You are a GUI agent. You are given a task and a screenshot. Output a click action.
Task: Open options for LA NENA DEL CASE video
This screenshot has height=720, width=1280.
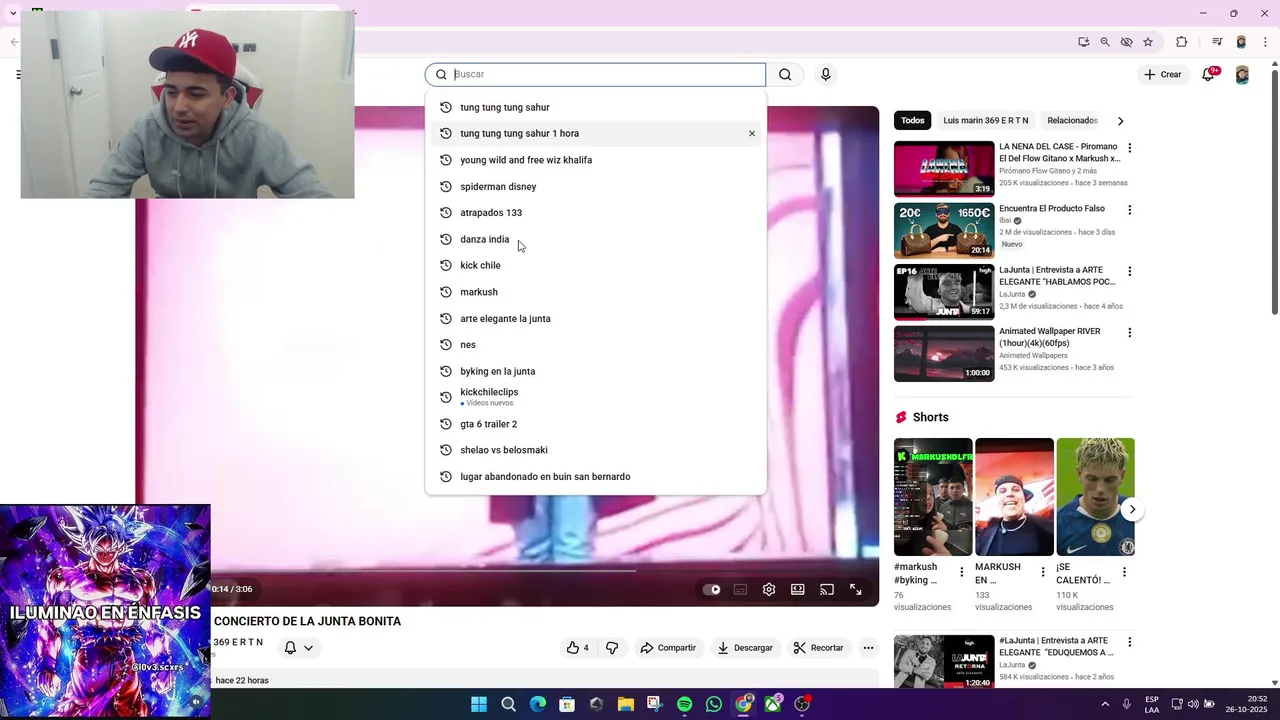[x=1130, y=148]
